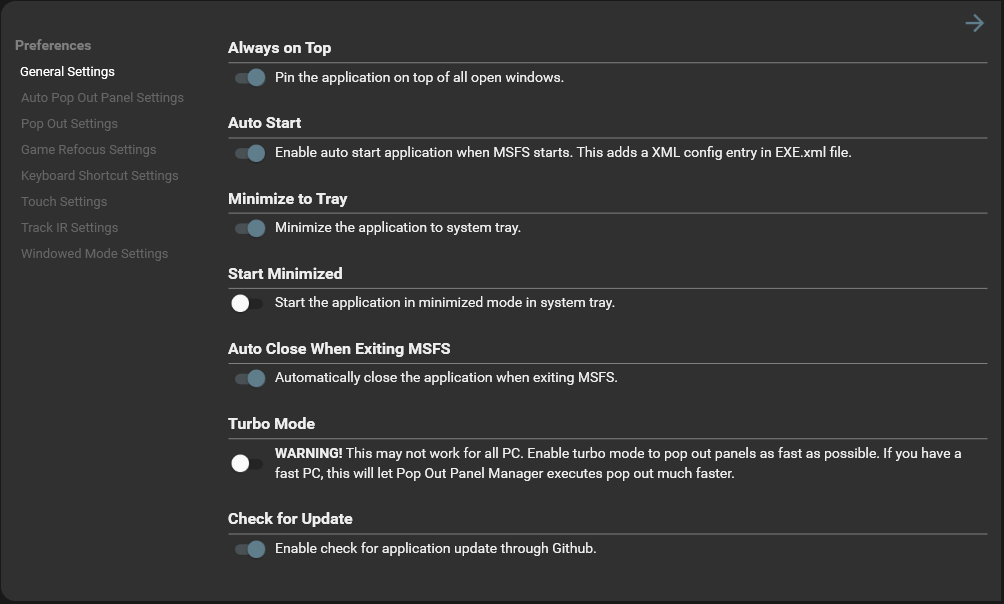Toggle Check for Update switch
Image resolution: width=1004 pixels, height=604 pixels.
pyautogui.click(x=249, y=549)
